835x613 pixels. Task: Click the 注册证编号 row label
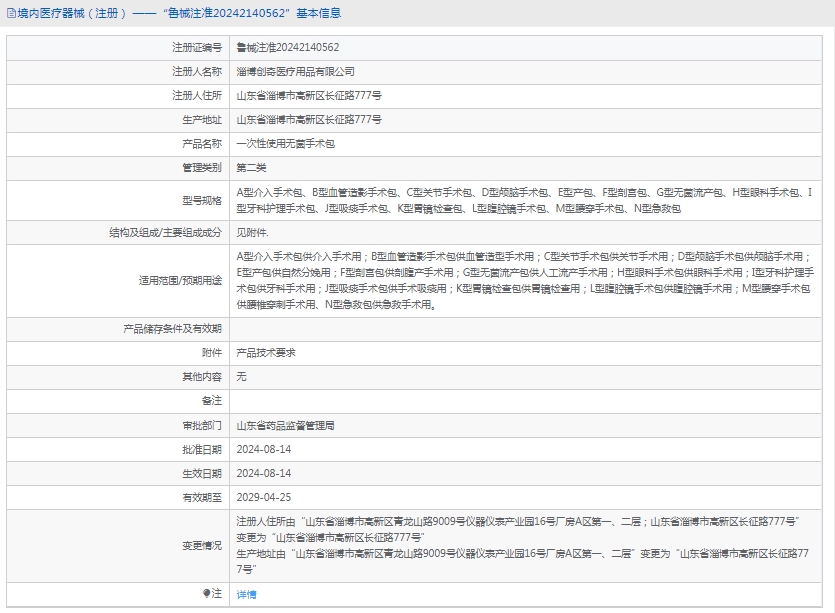point(196,47)
